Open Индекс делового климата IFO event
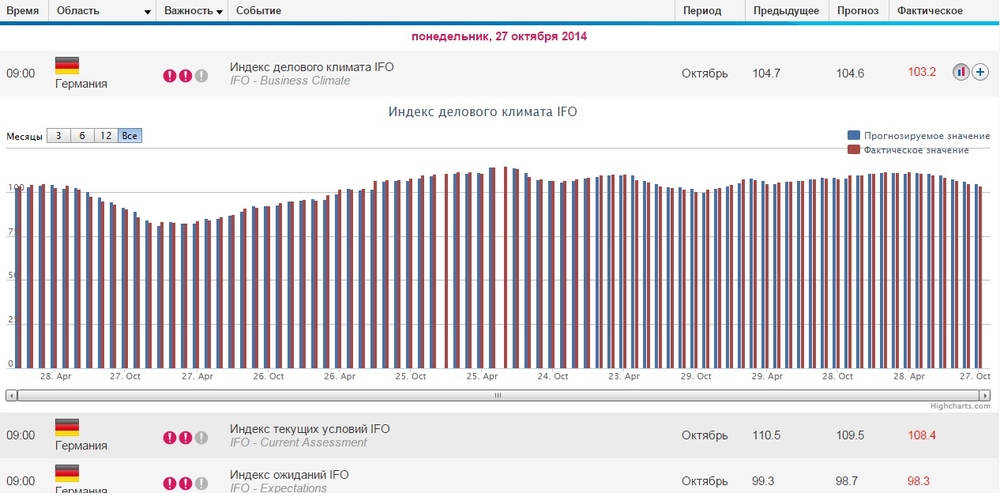Image resolution: width=1000 pixels, height=497 pixels. click(312, 67)
